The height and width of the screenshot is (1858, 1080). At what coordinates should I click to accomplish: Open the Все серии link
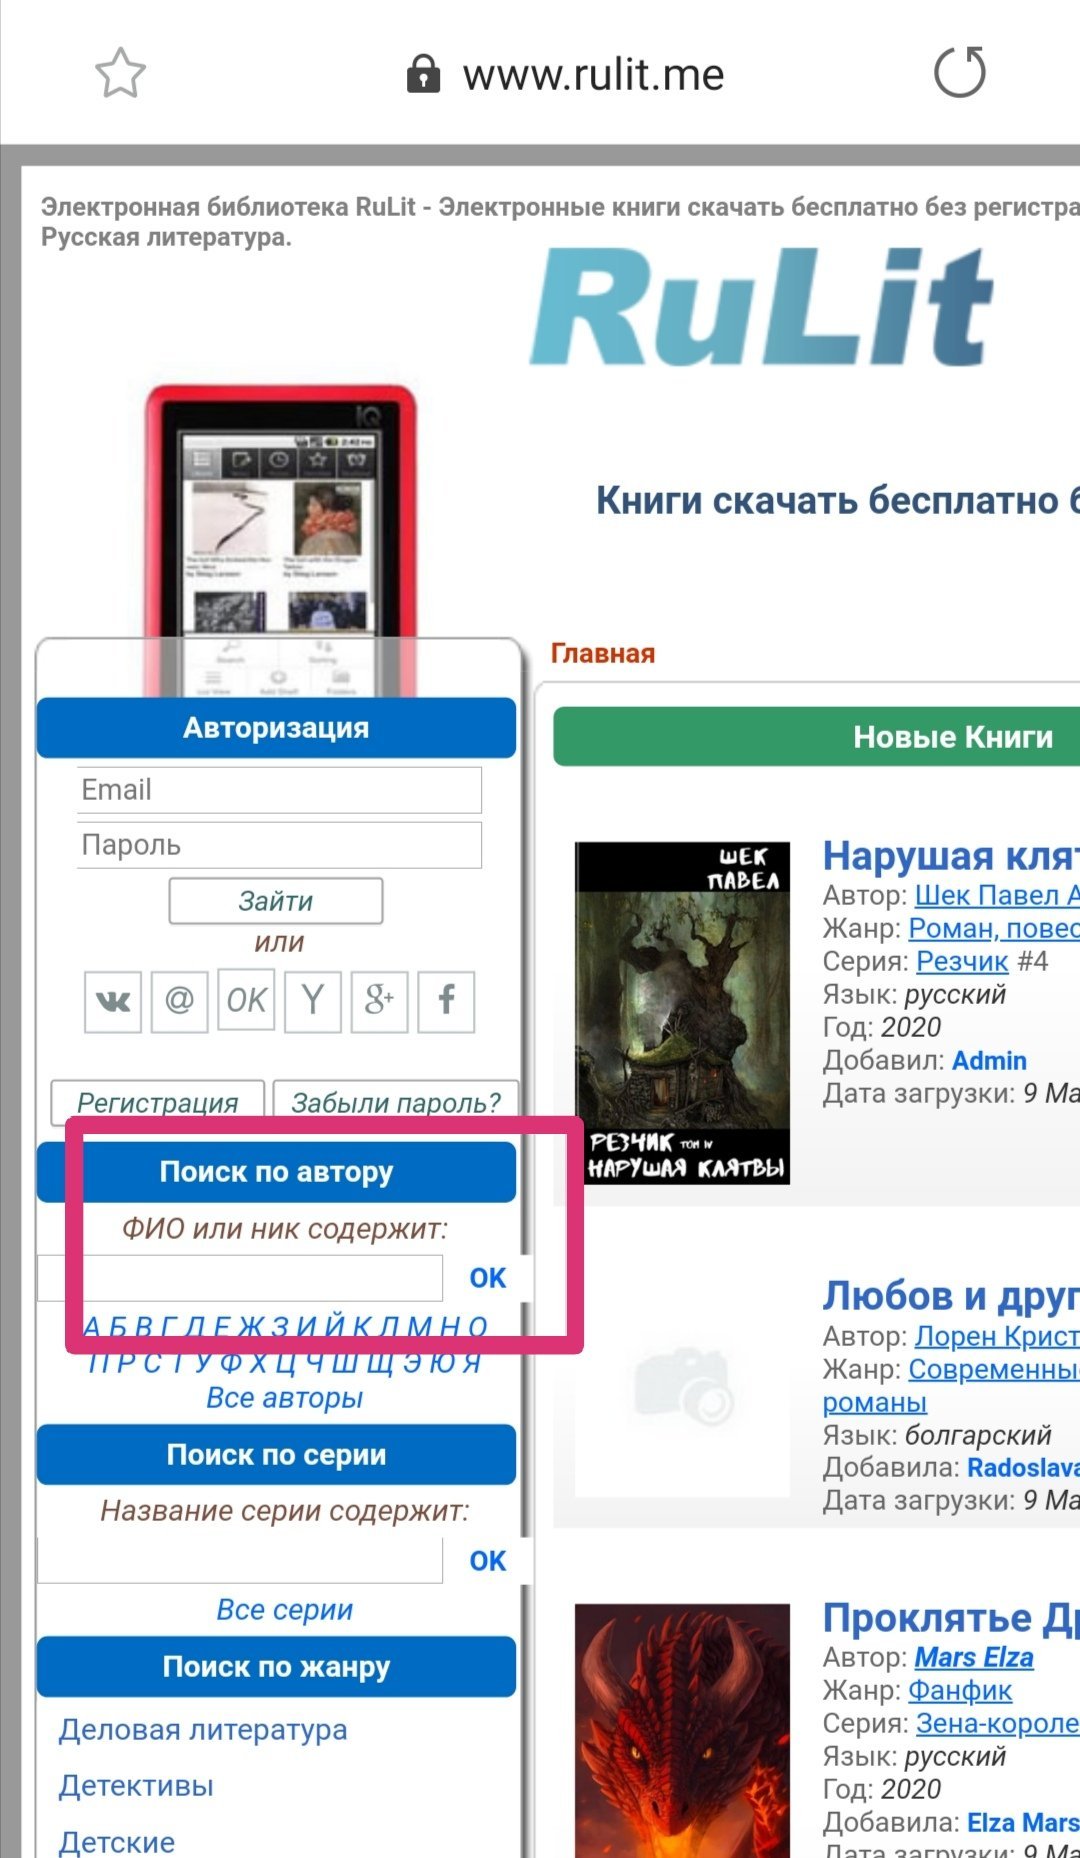(x=285, y=1610)
